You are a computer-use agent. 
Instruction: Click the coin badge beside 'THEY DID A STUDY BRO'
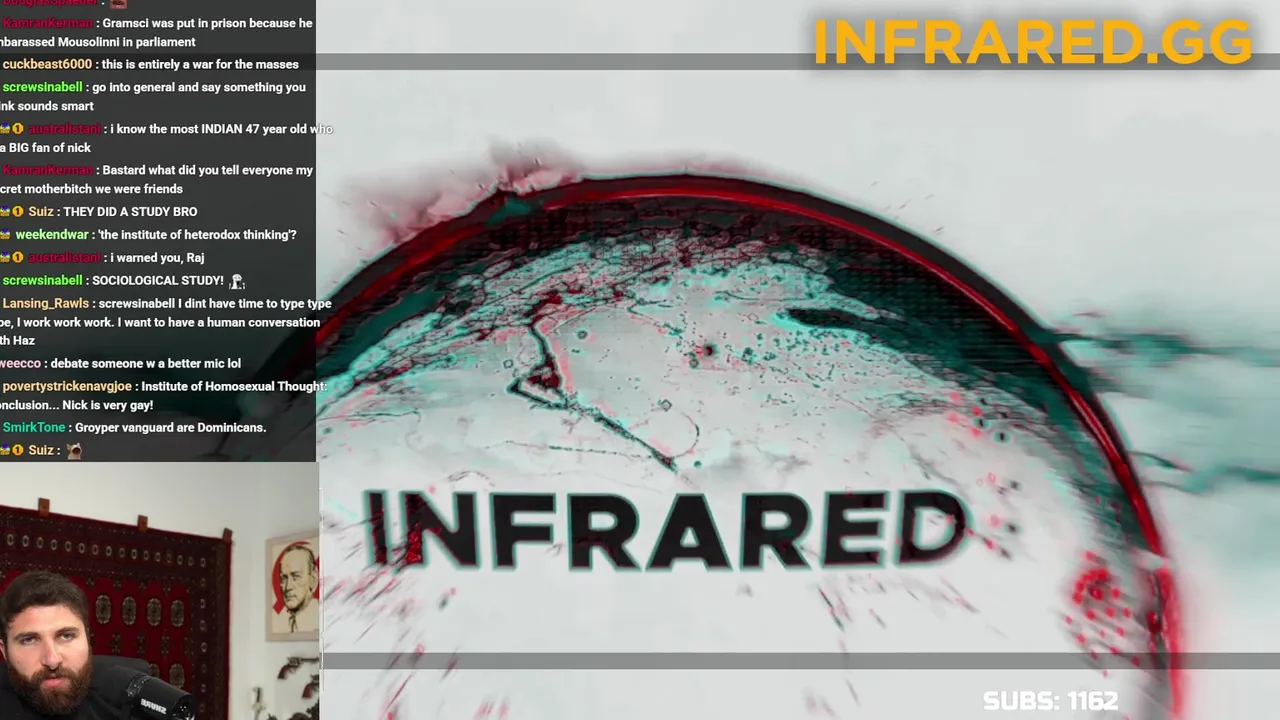pyautogui.click(x=18, y=211)
